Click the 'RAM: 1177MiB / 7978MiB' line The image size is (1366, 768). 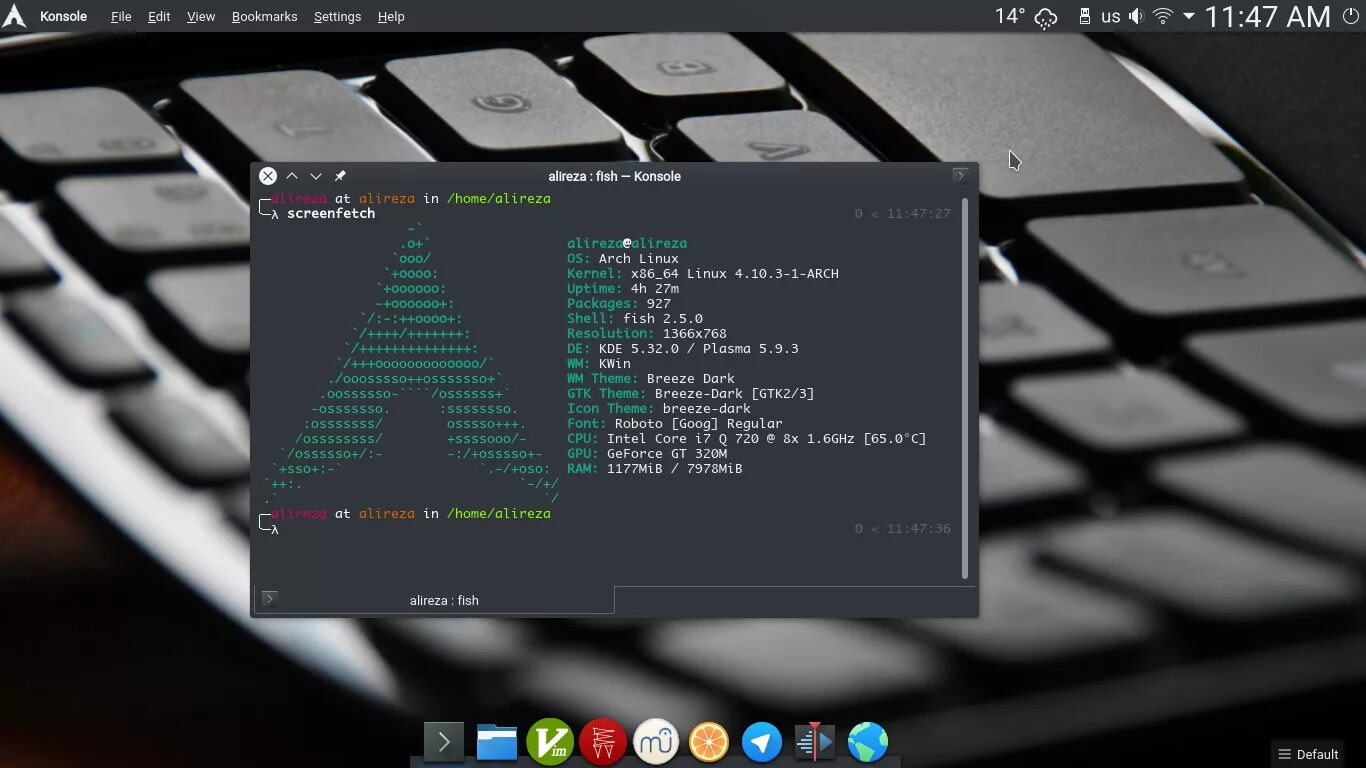point(655,468)
